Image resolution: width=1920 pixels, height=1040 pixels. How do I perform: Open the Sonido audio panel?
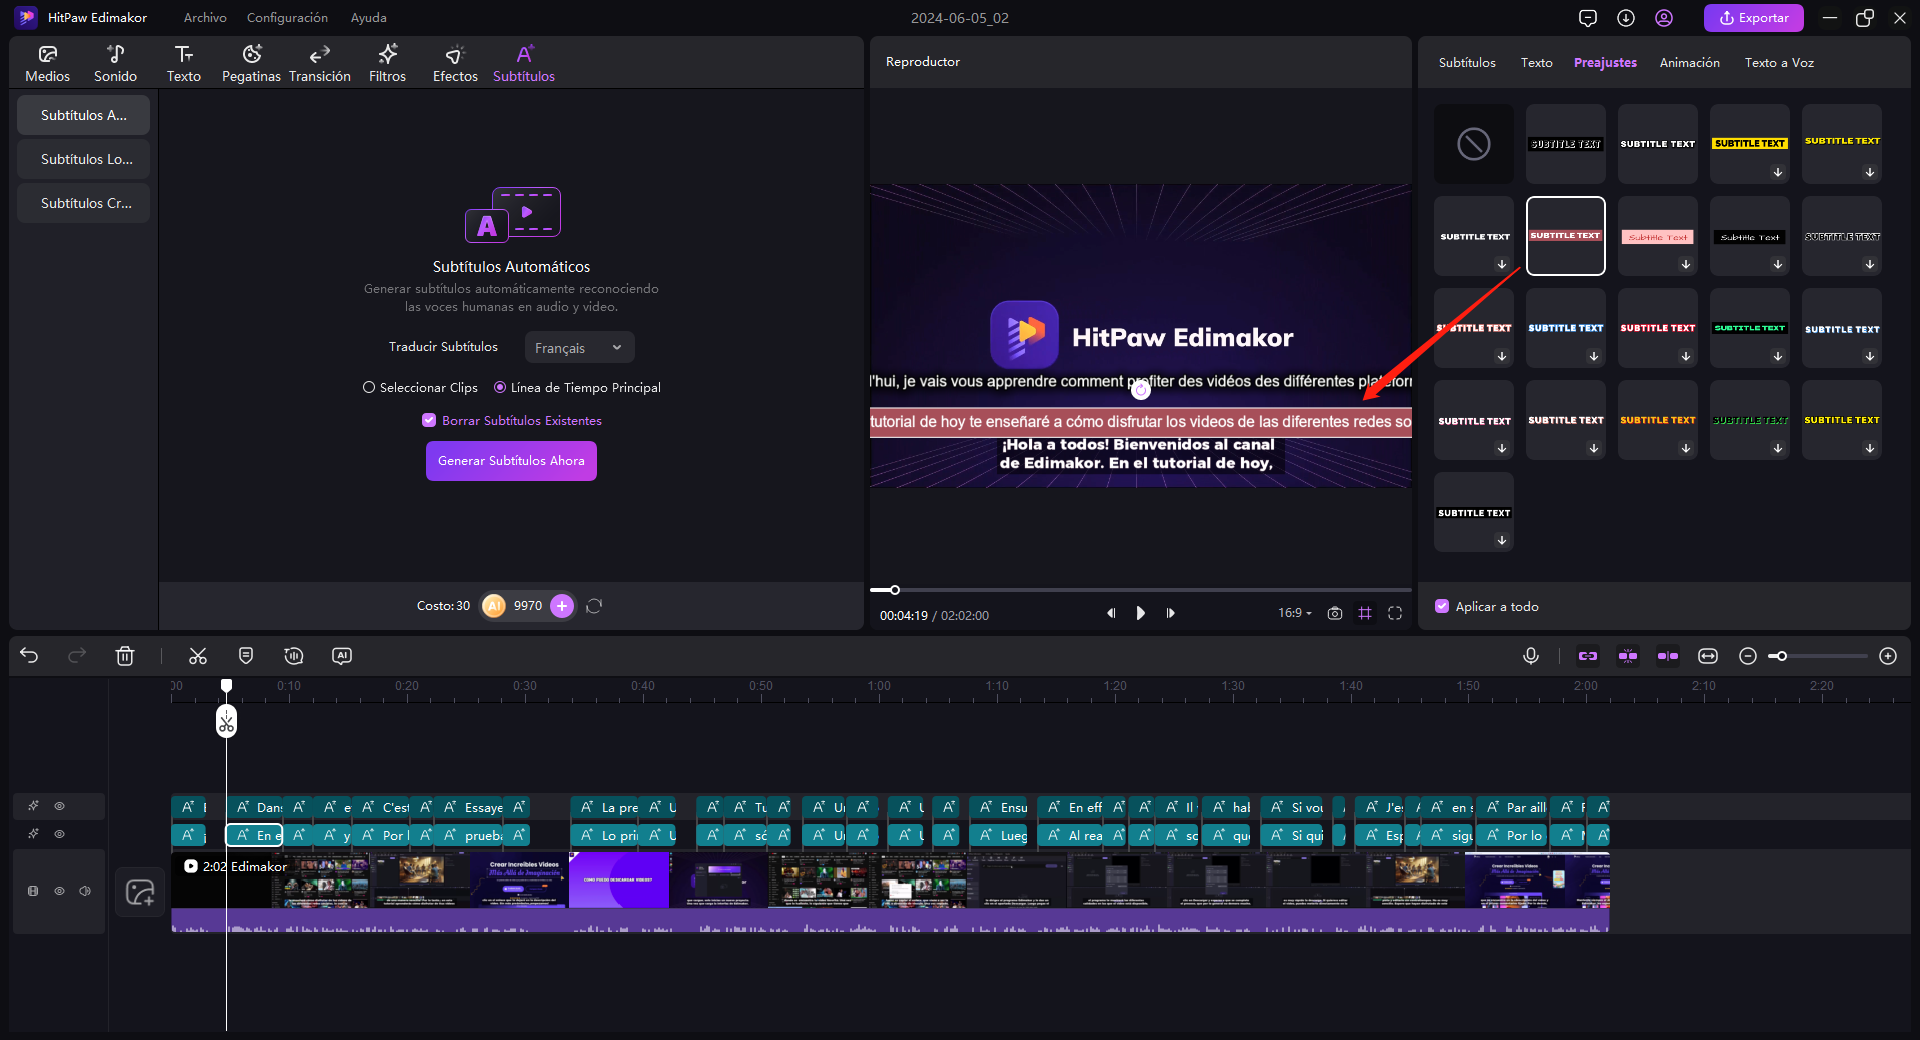115,63
